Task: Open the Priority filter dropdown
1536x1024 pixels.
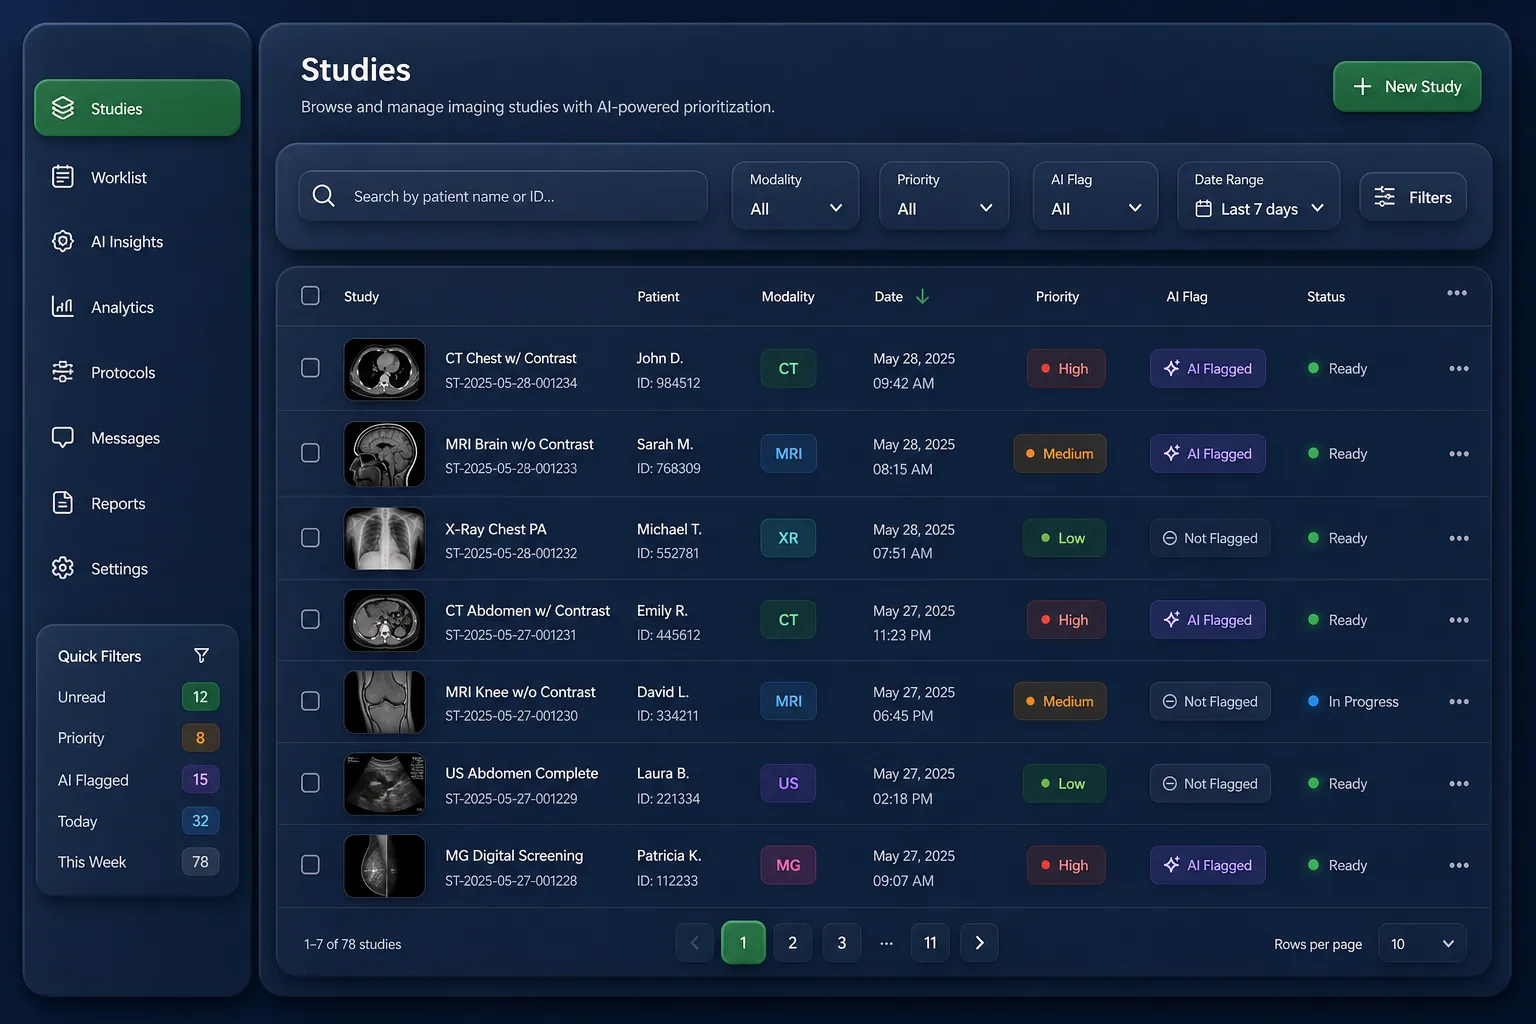Action: [x=944, y=196]
